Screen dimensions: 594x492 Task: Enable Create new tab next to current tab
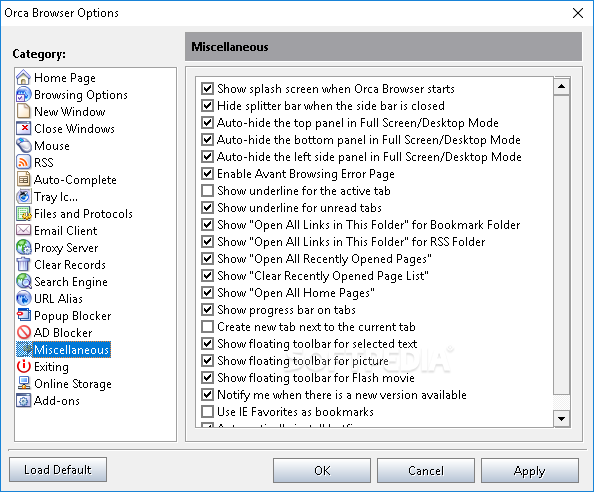point(207,326)
